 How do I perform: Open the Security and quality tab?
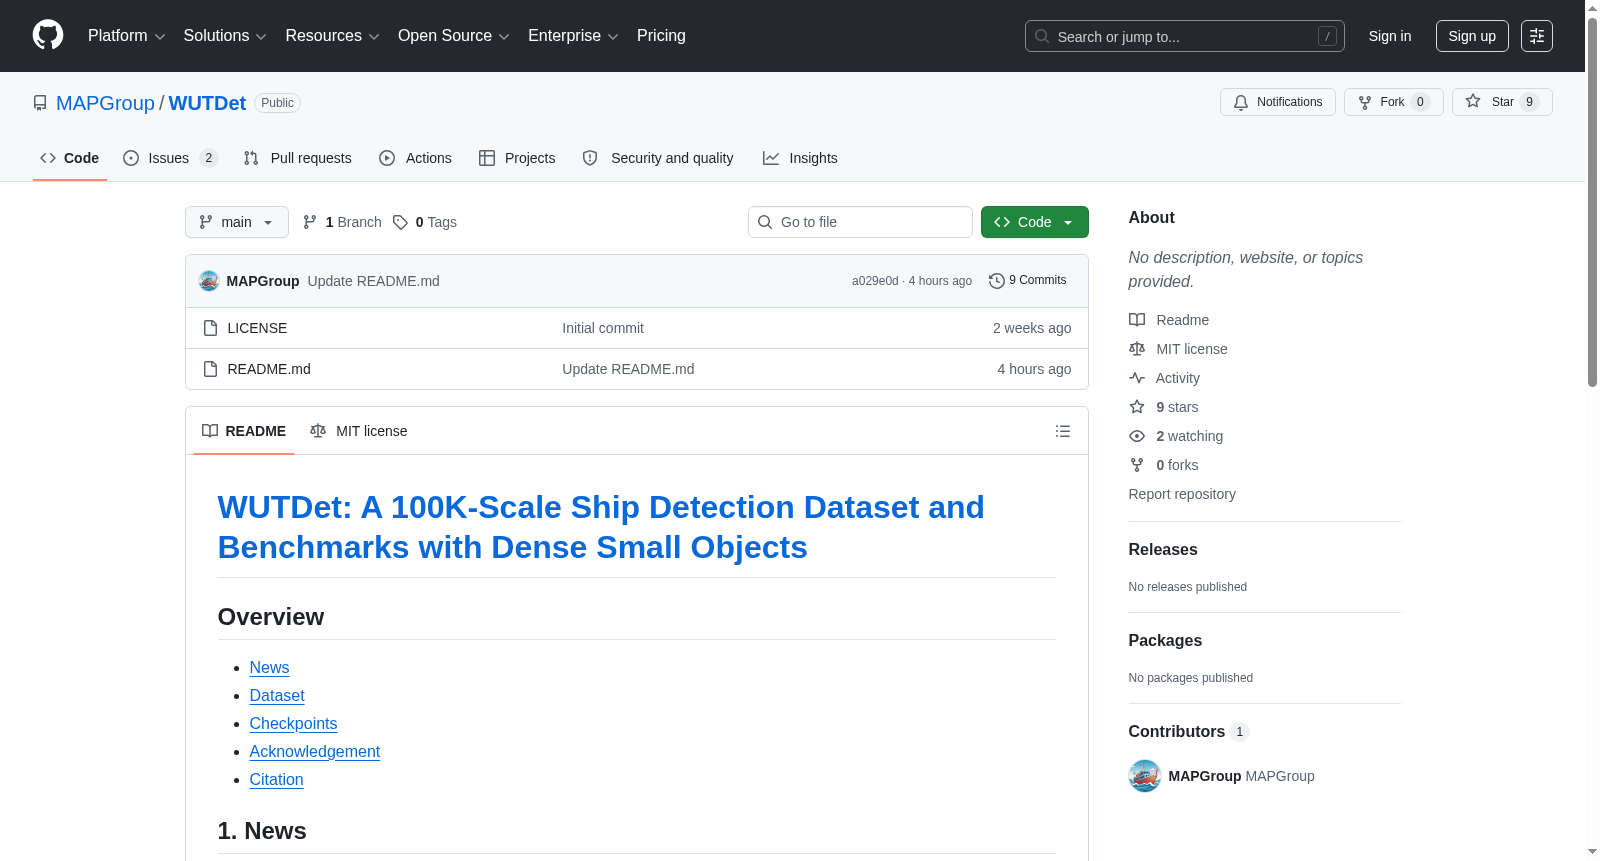point(658,158)
